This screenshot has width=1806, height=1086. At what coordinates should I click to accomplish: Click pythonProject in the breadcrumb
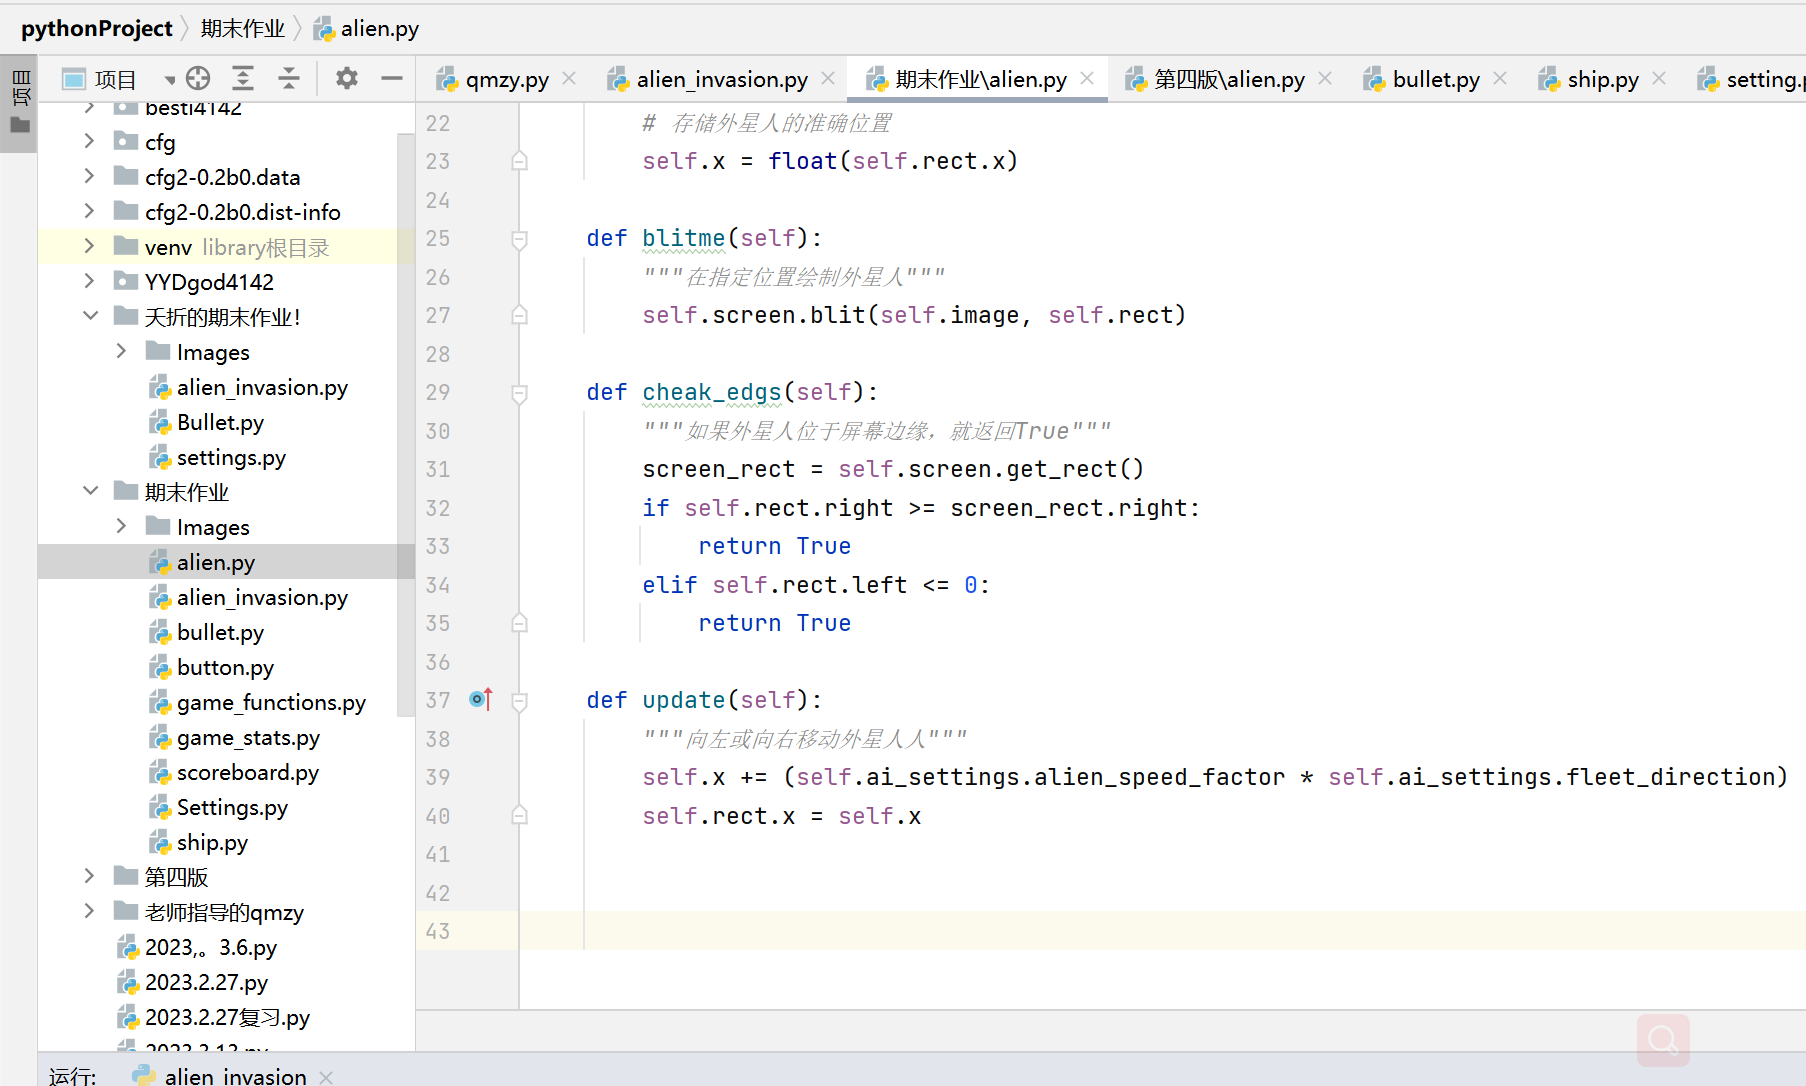click(97, 28)
